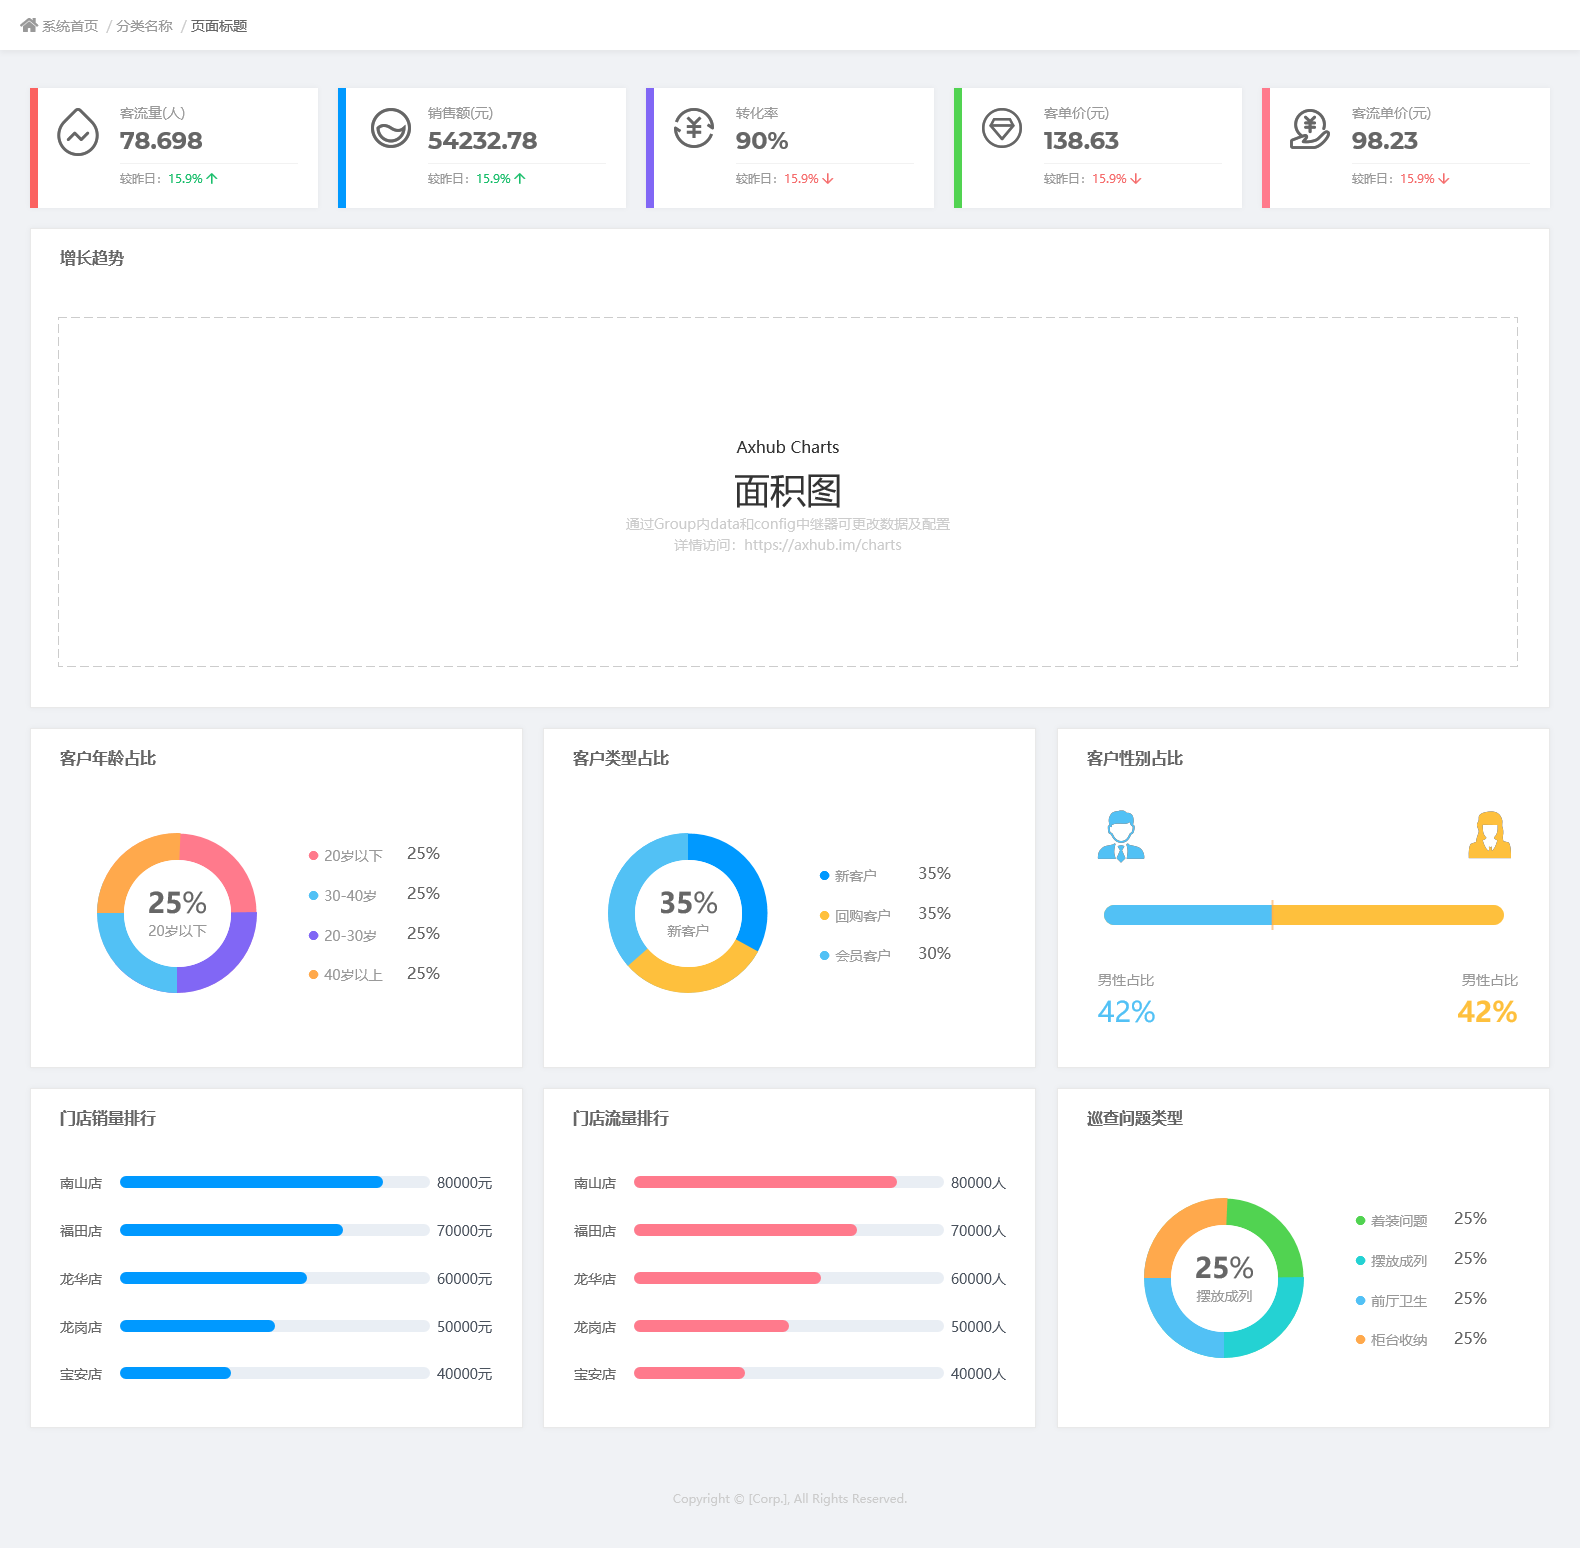Screen dimensions: 1580x1548
Task: Click 龙华店 traffic progress bar
Action: [789, 1278]
